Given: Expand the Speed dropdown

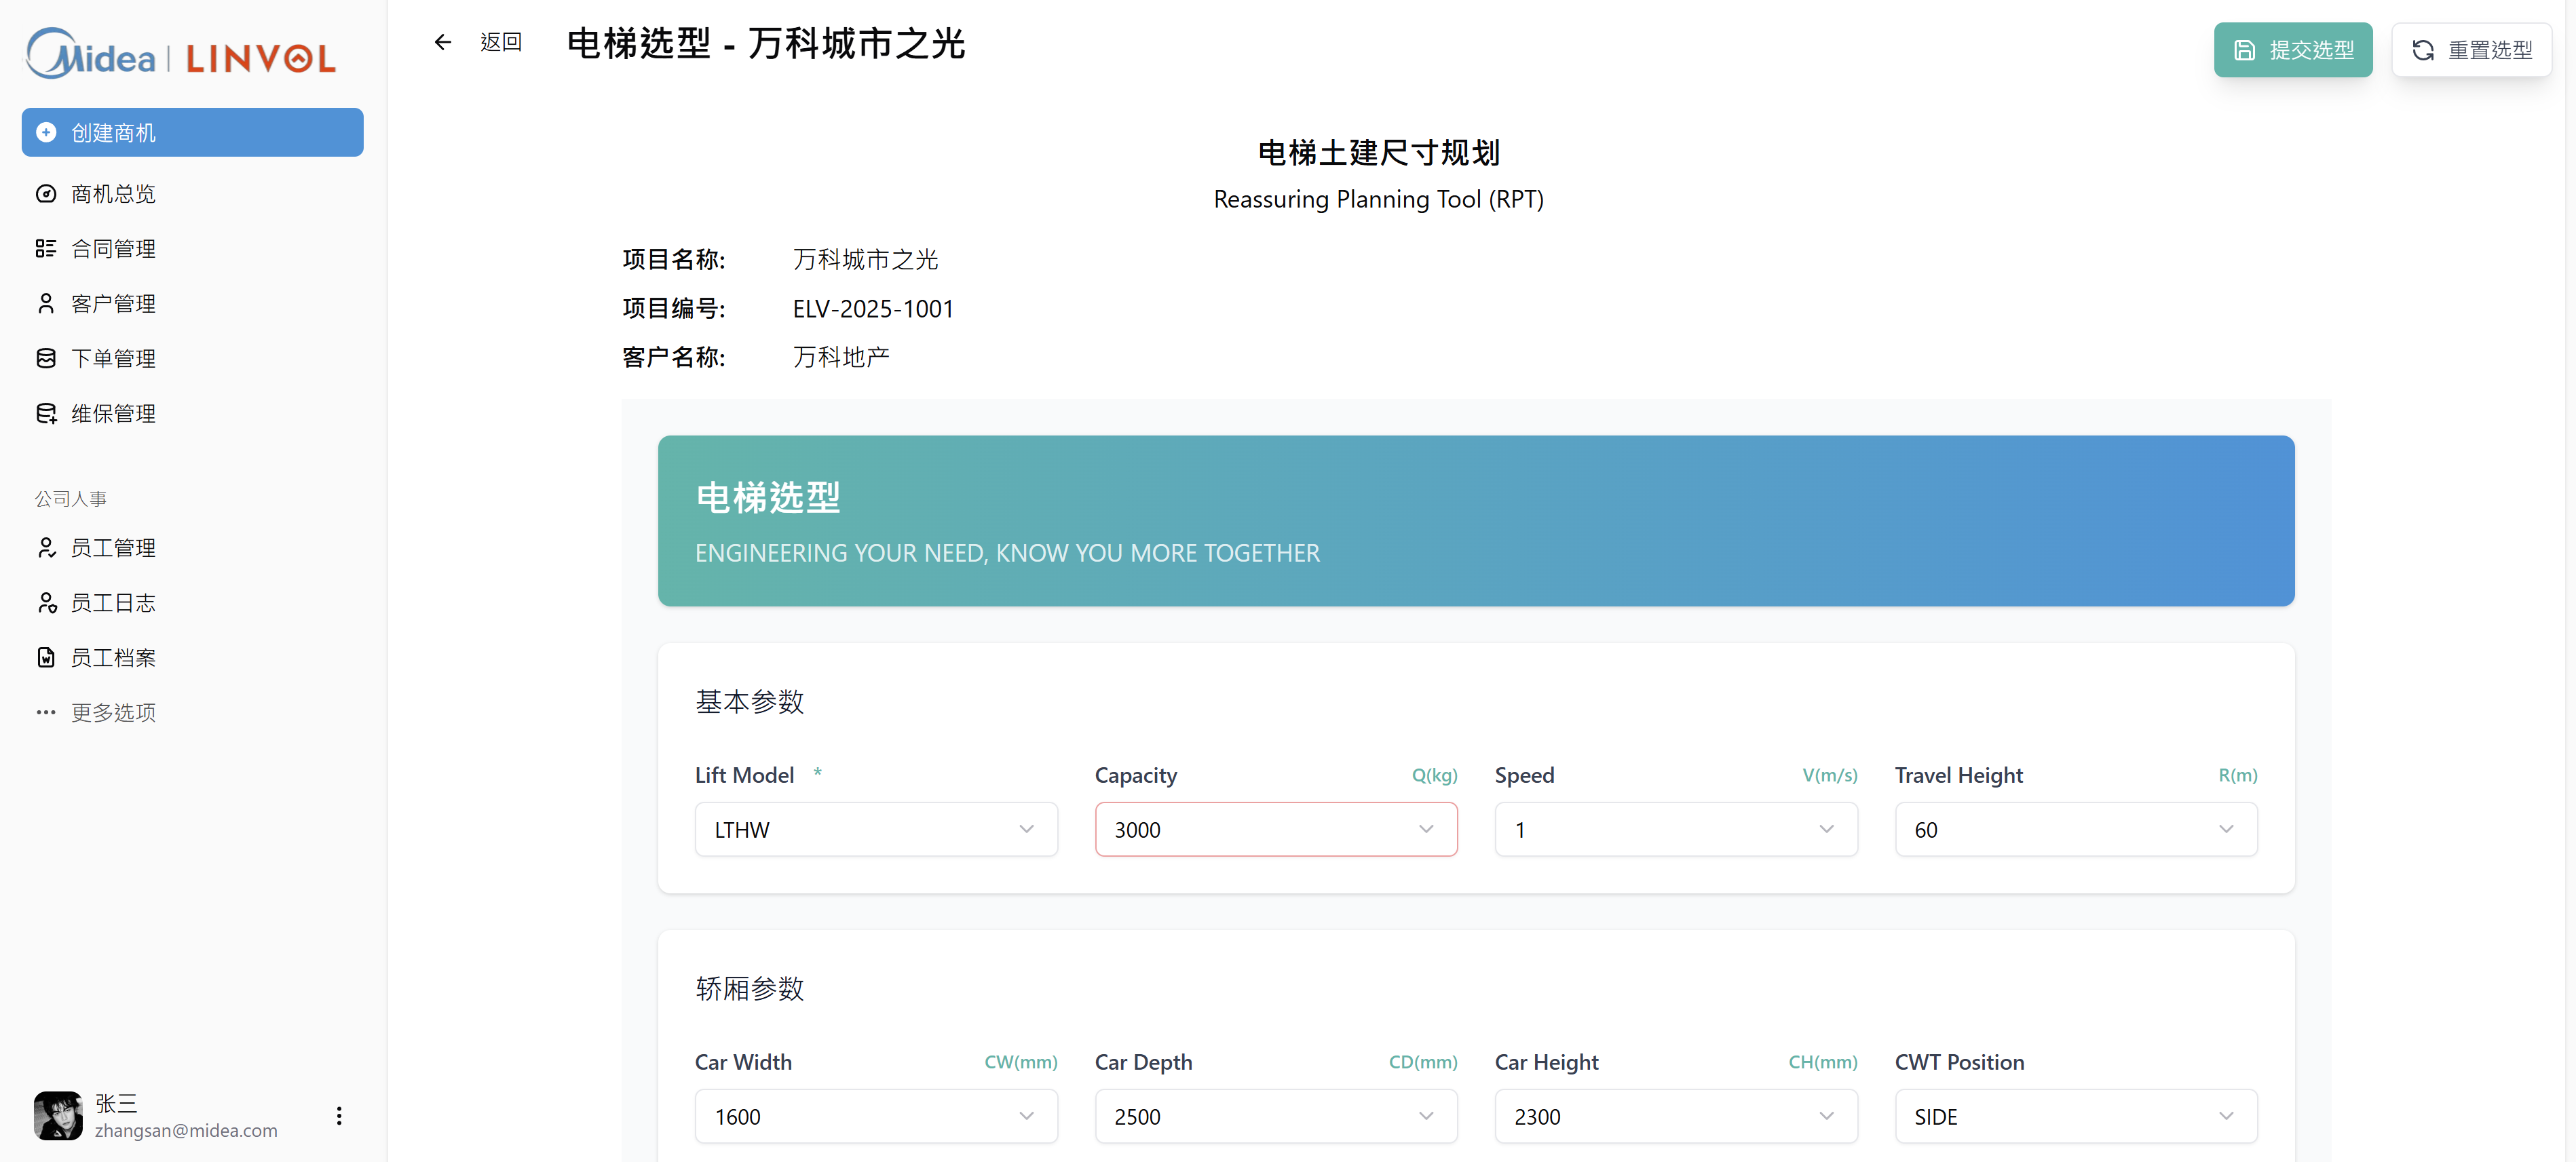Looking at the screenshot, I should [1675, 830].
